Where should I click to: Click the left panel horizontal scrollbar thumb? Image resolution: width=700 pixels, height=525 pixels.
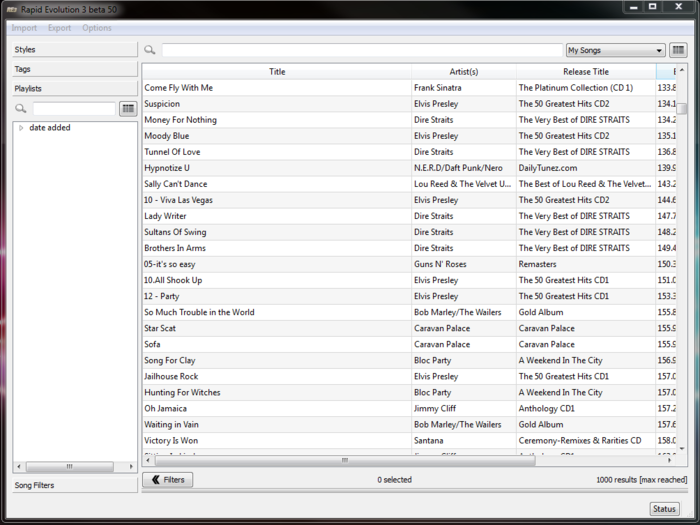tap(70, 467)
